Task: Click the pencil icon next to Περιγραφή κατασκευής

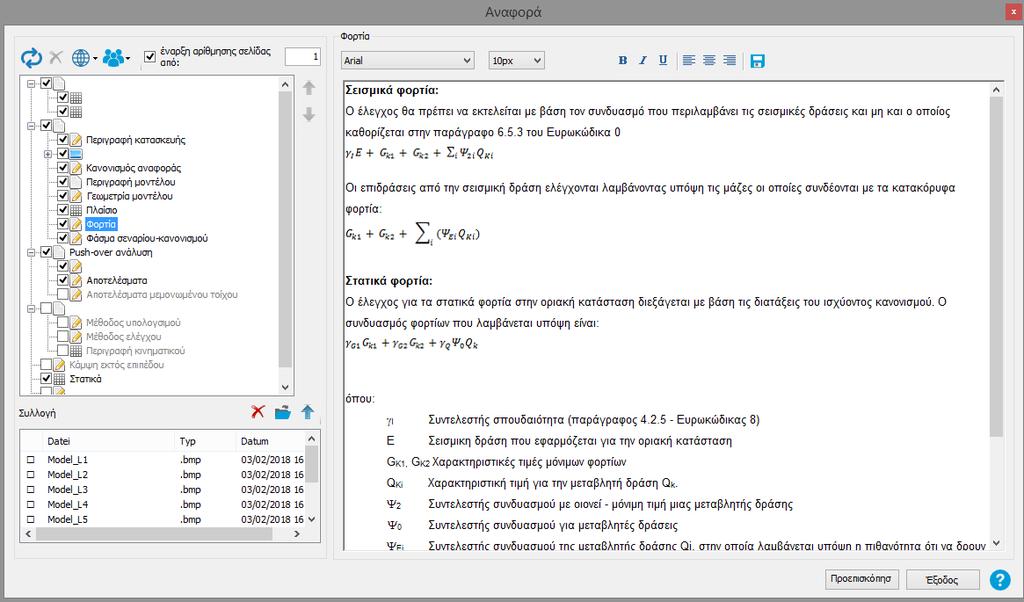Action: (76, 140)
